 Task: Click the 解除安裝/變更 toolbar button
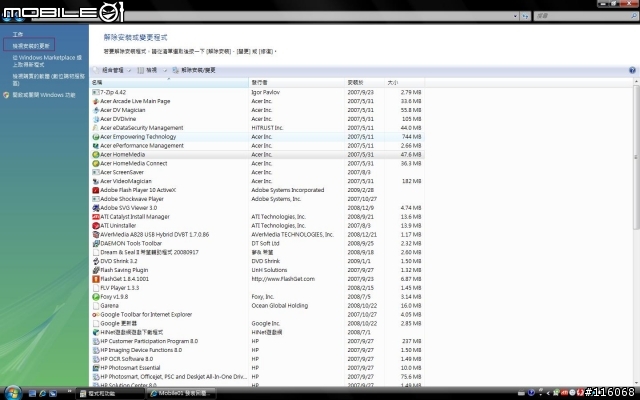point(197,71)
